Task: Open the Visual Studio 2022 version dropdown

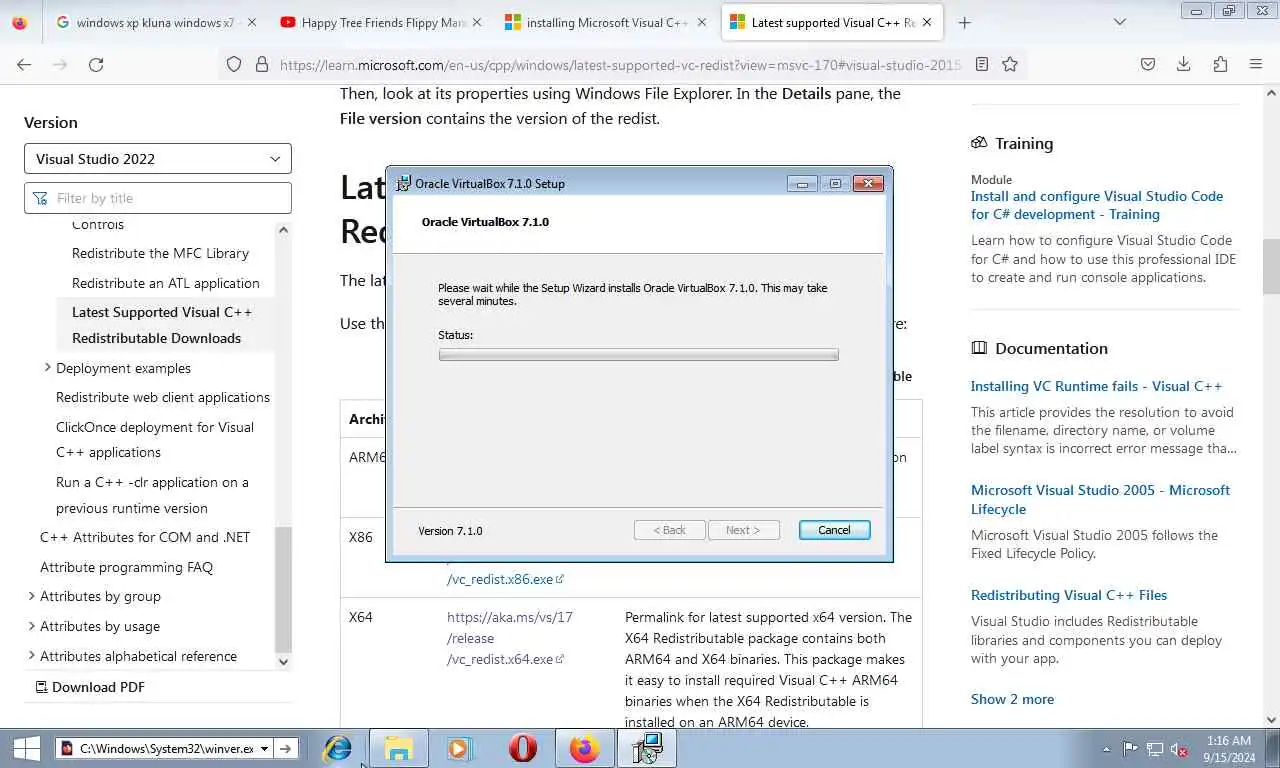Action: (x=158, y=159)
